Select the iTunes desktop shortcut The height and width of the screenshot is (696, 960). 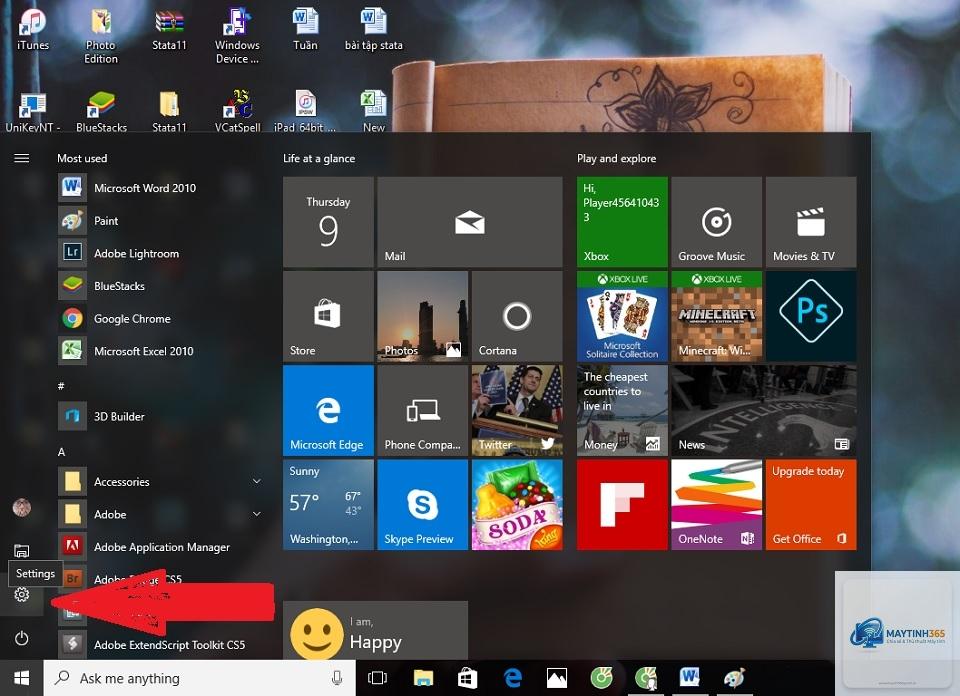click(33, 29)
